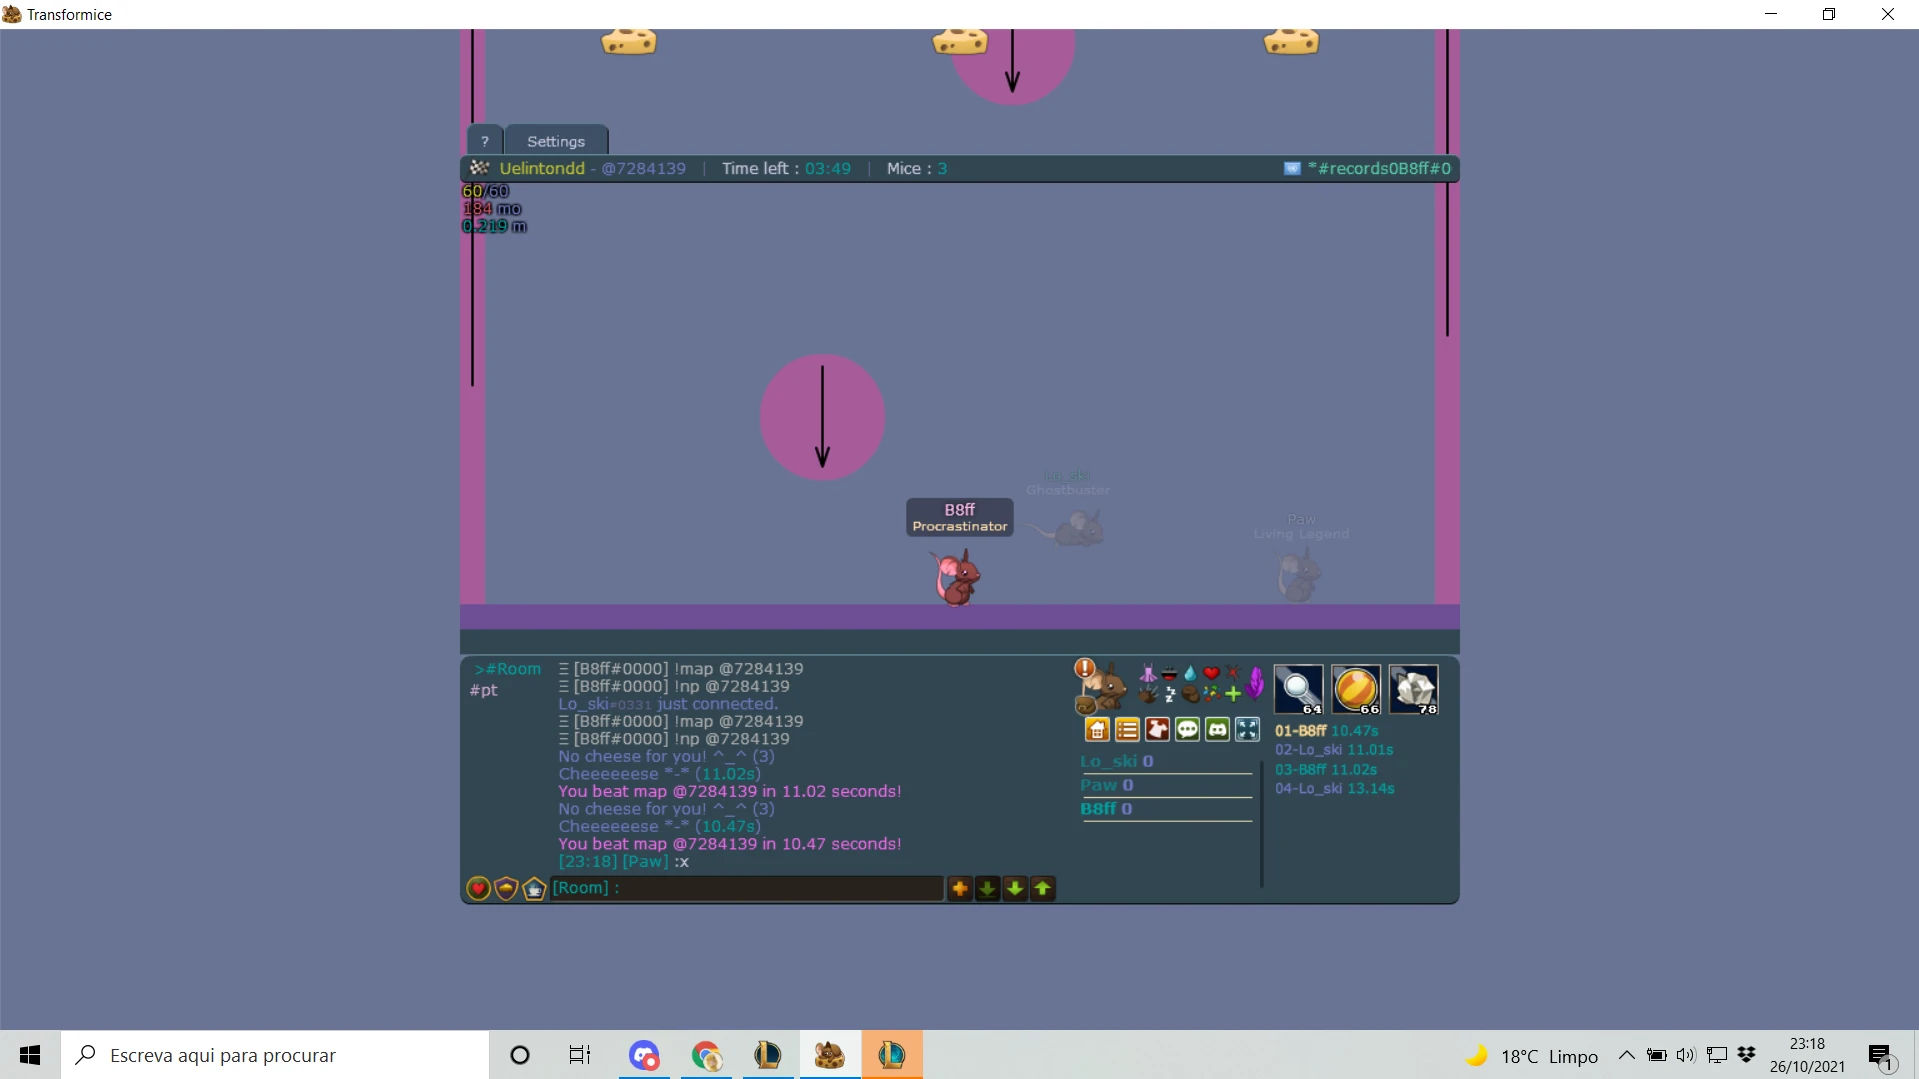Click the orange exclamation report icon
The height and width of the screenshot is (1079, 1919).
pyautogui.click(x=1084, y=668)
